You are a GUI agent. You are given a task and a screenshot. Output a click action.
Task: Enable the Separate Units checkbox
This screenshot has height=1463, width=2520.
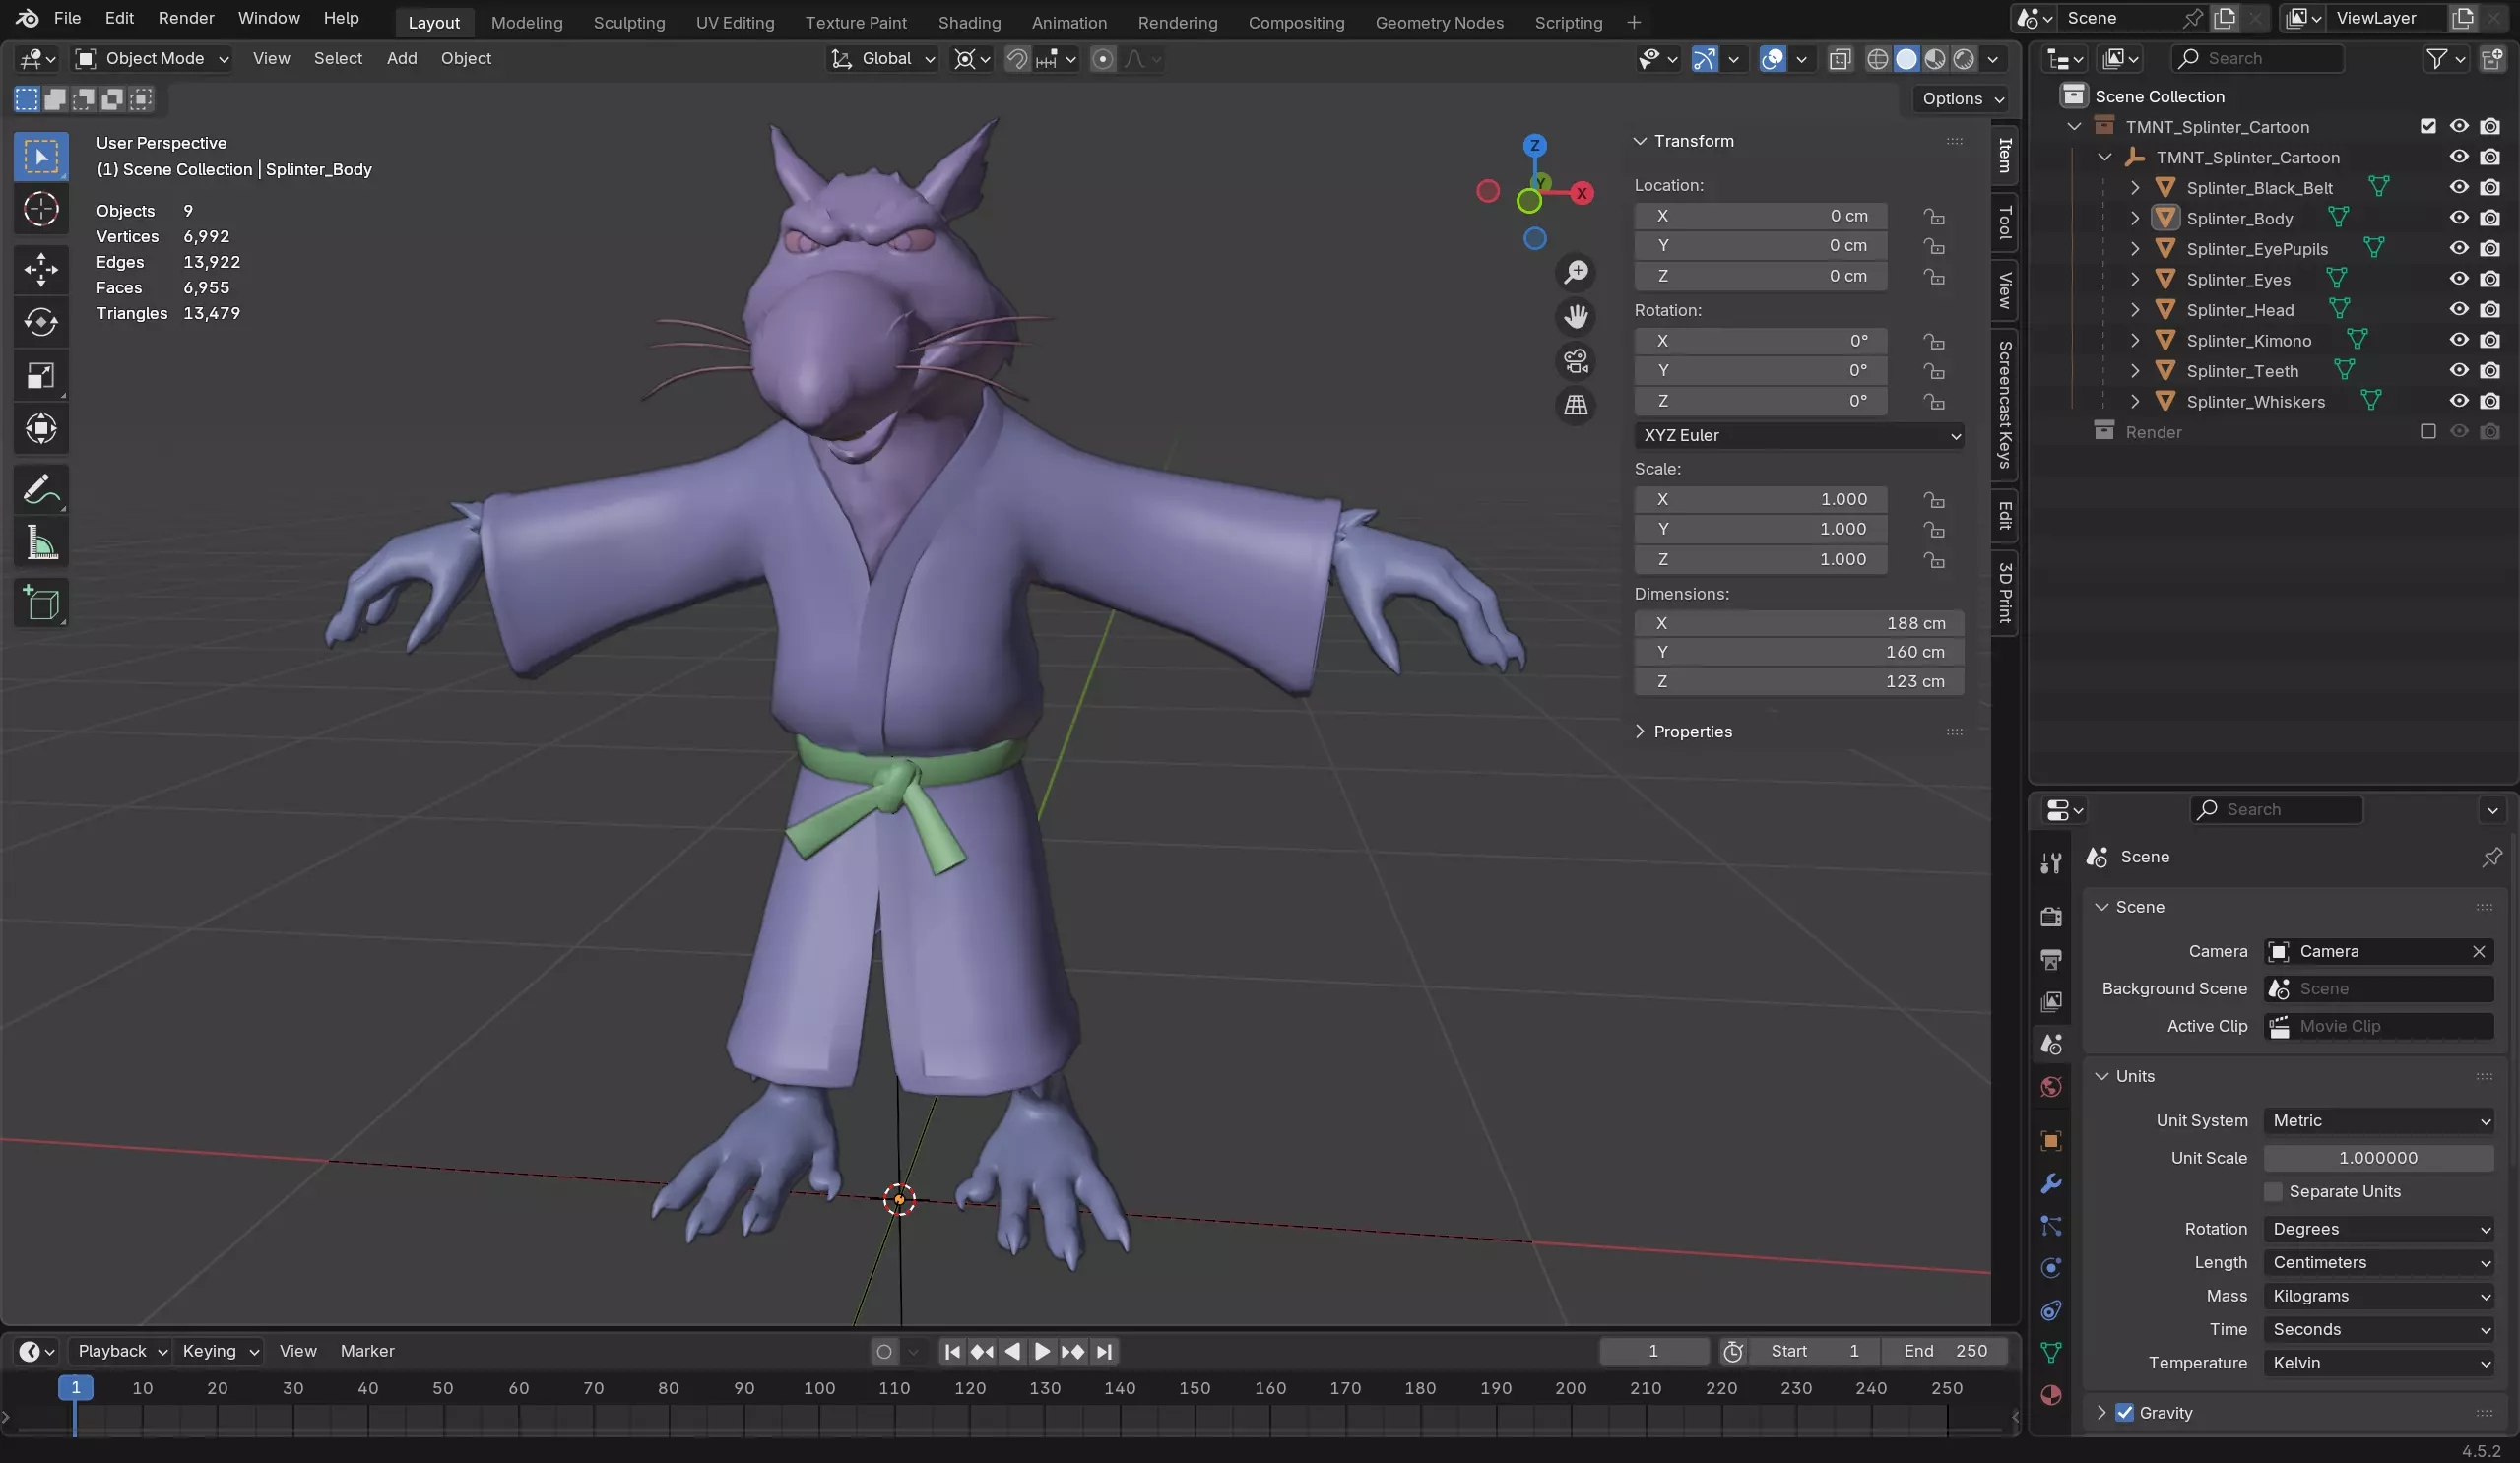click(x=2274, y=1191)
